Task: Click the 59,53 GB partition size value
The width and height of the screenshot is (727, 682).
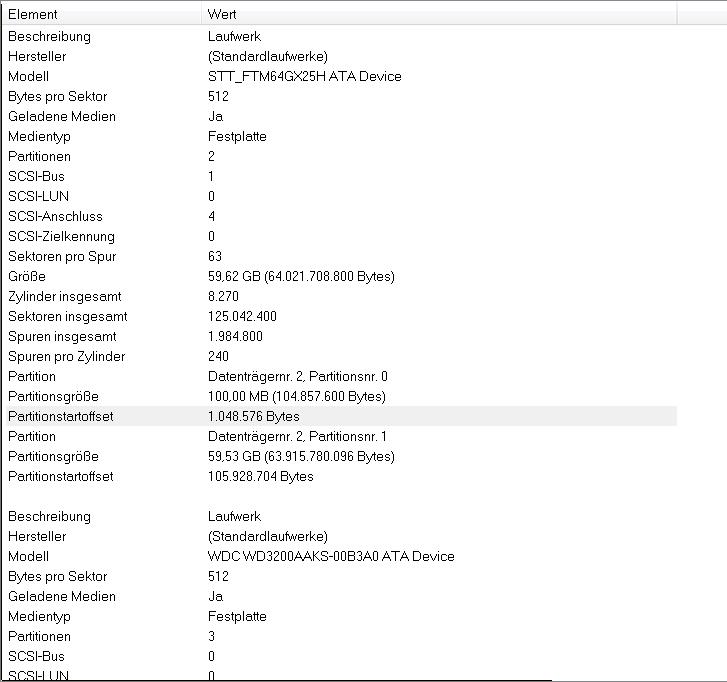Action: pyautogui.click(x=301, y=456)
